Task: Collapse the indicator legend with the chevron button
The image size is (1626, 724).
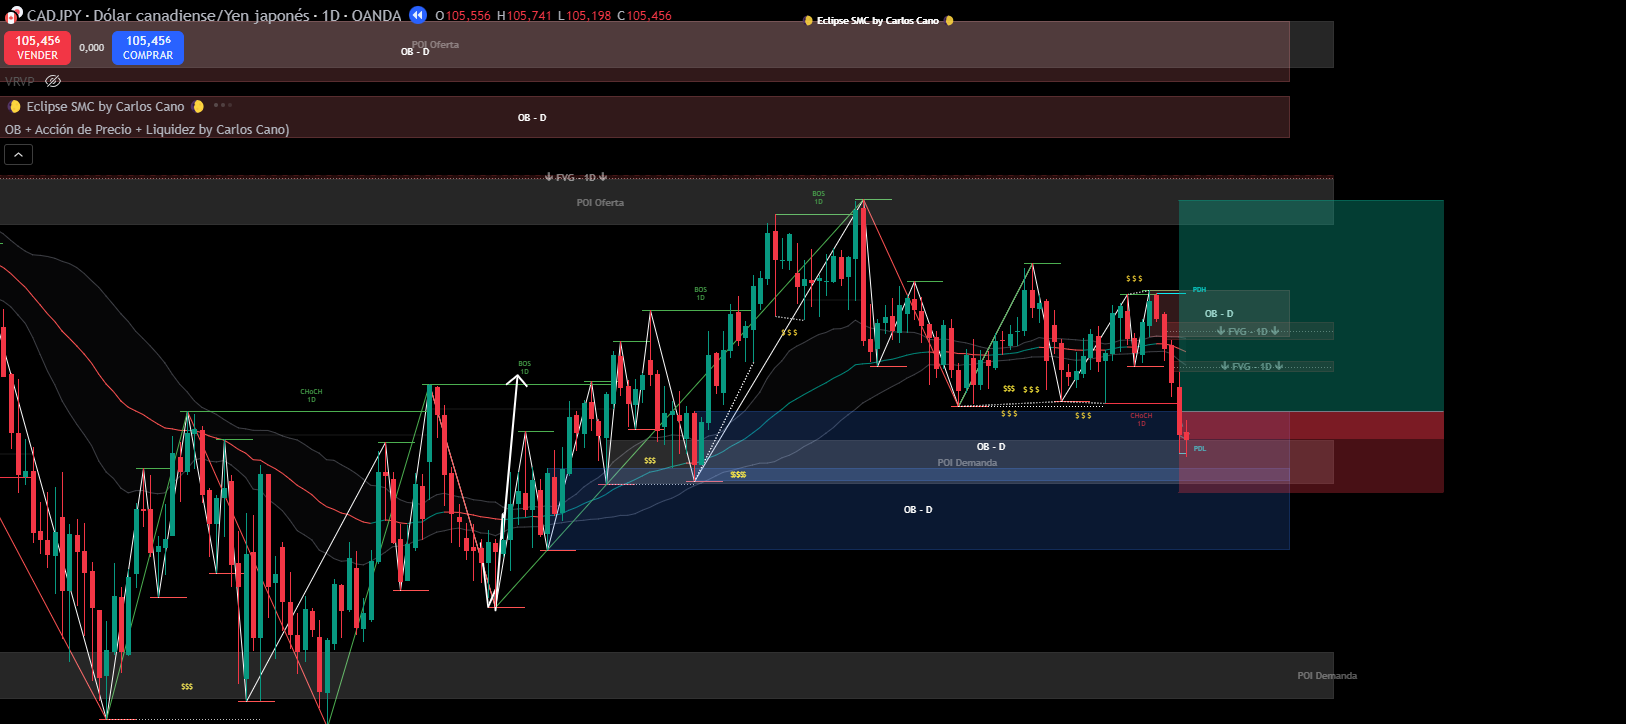Action: (x=18, y=154)
